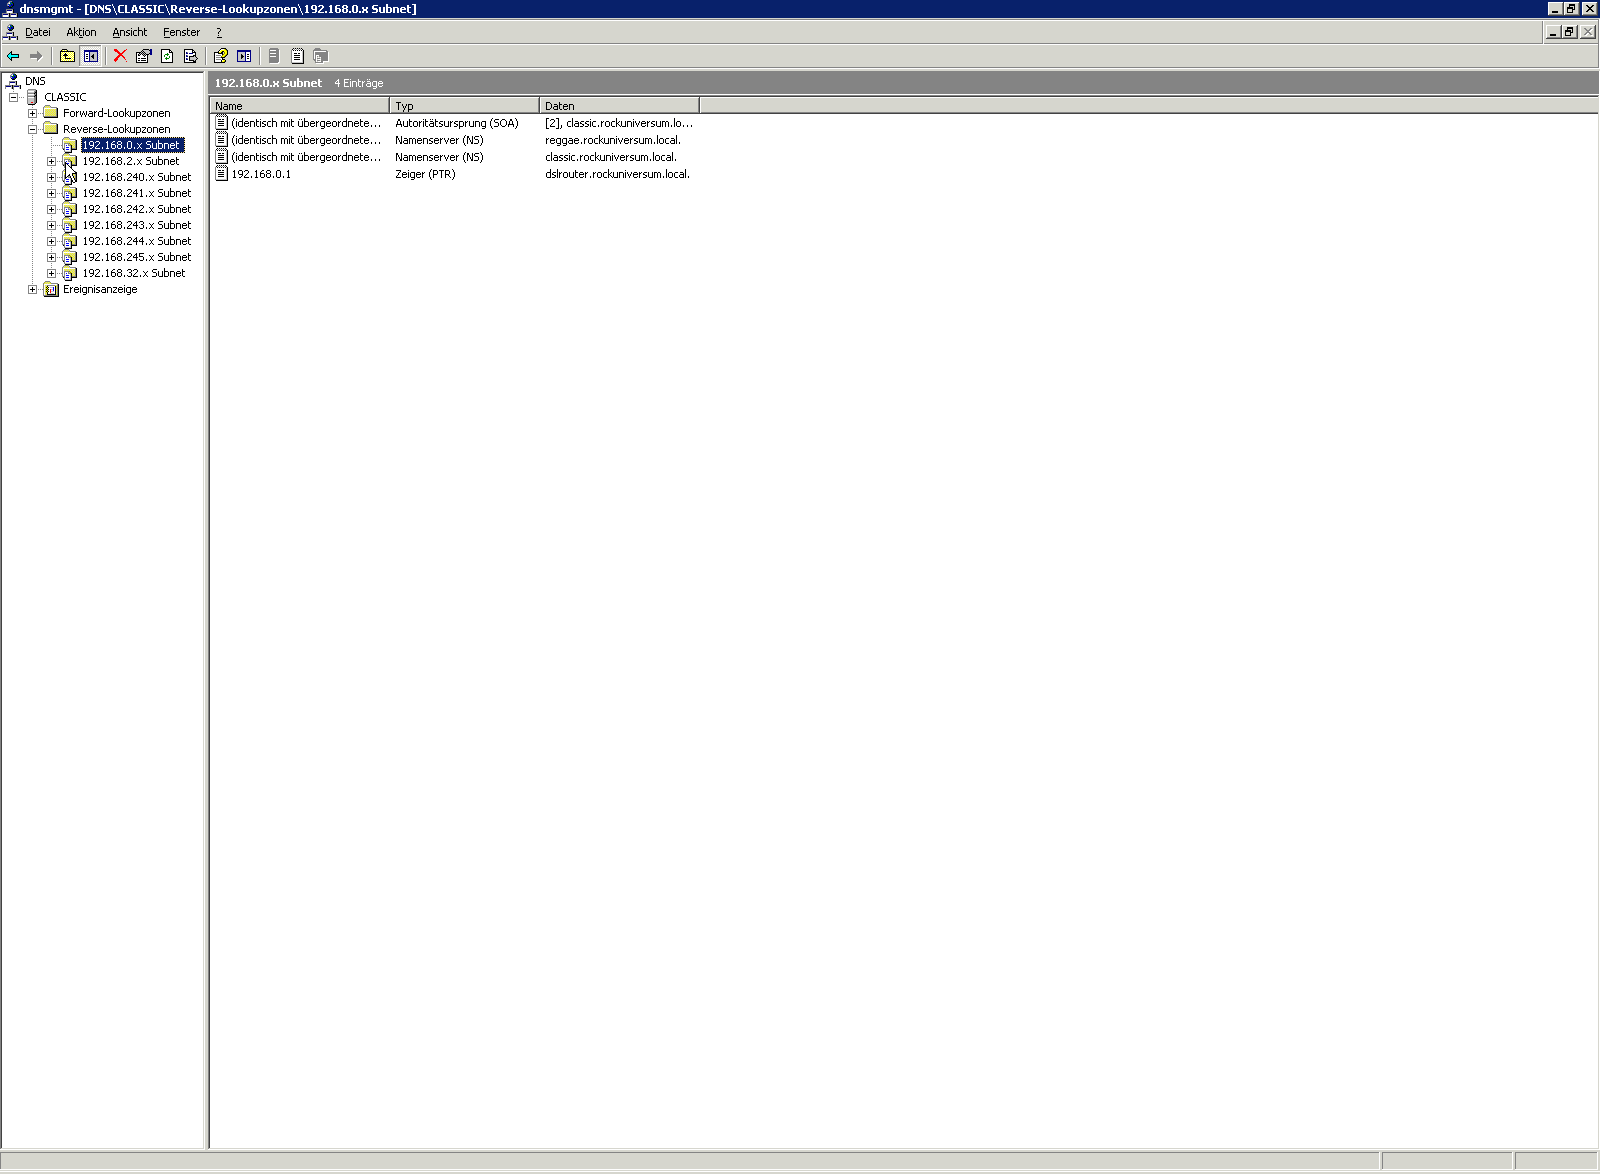Click the Export list icon
The height and width of the screenshot is (1174, 1600).
190,56
